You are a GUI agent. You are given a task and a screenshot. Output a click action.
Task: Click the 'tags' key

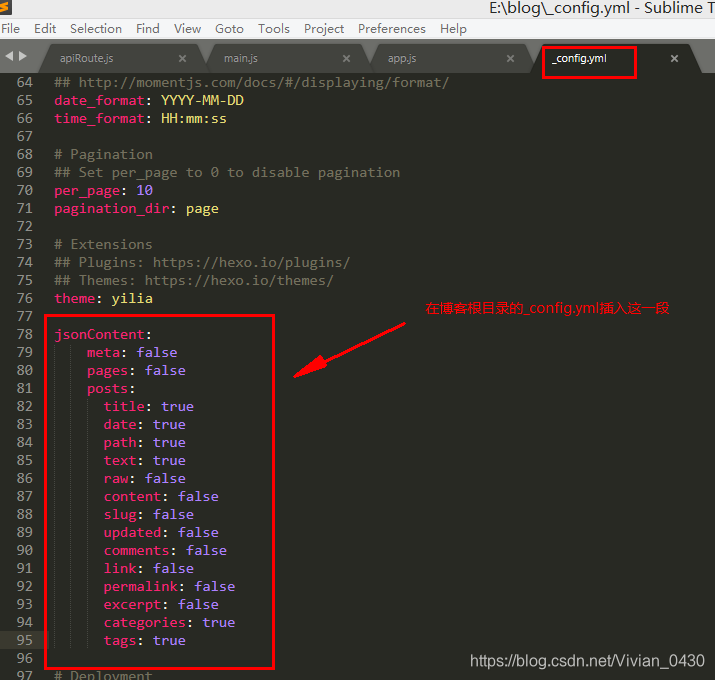(120, 641)
